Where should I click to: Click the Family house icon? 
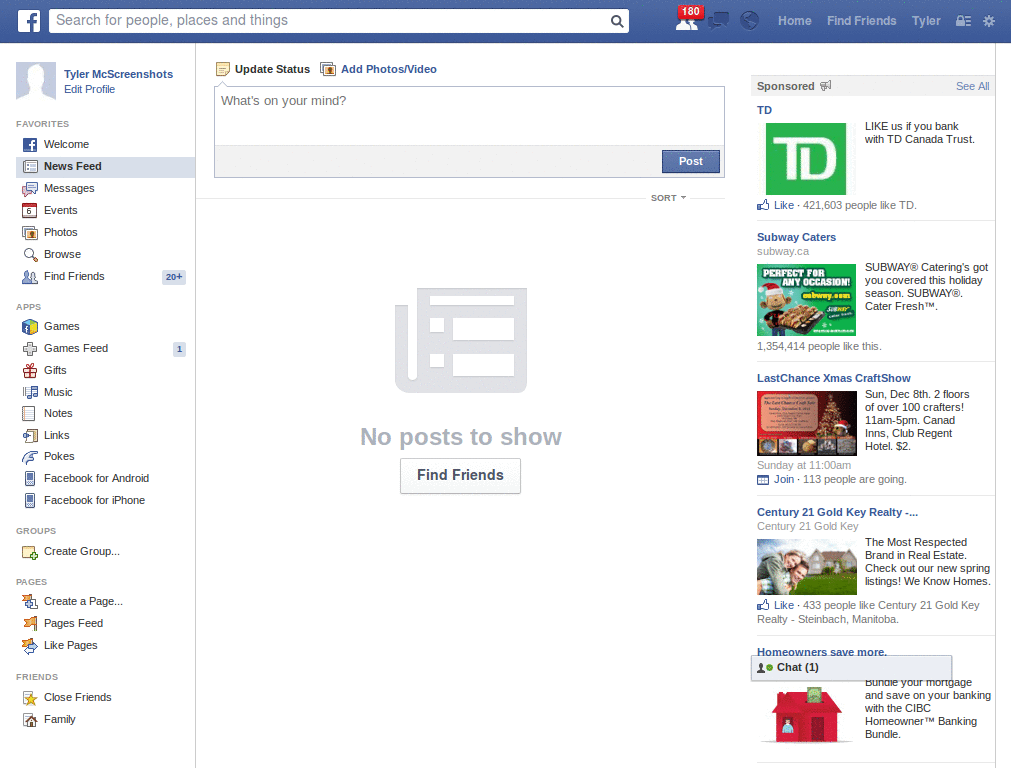click(x=30, y=720)
